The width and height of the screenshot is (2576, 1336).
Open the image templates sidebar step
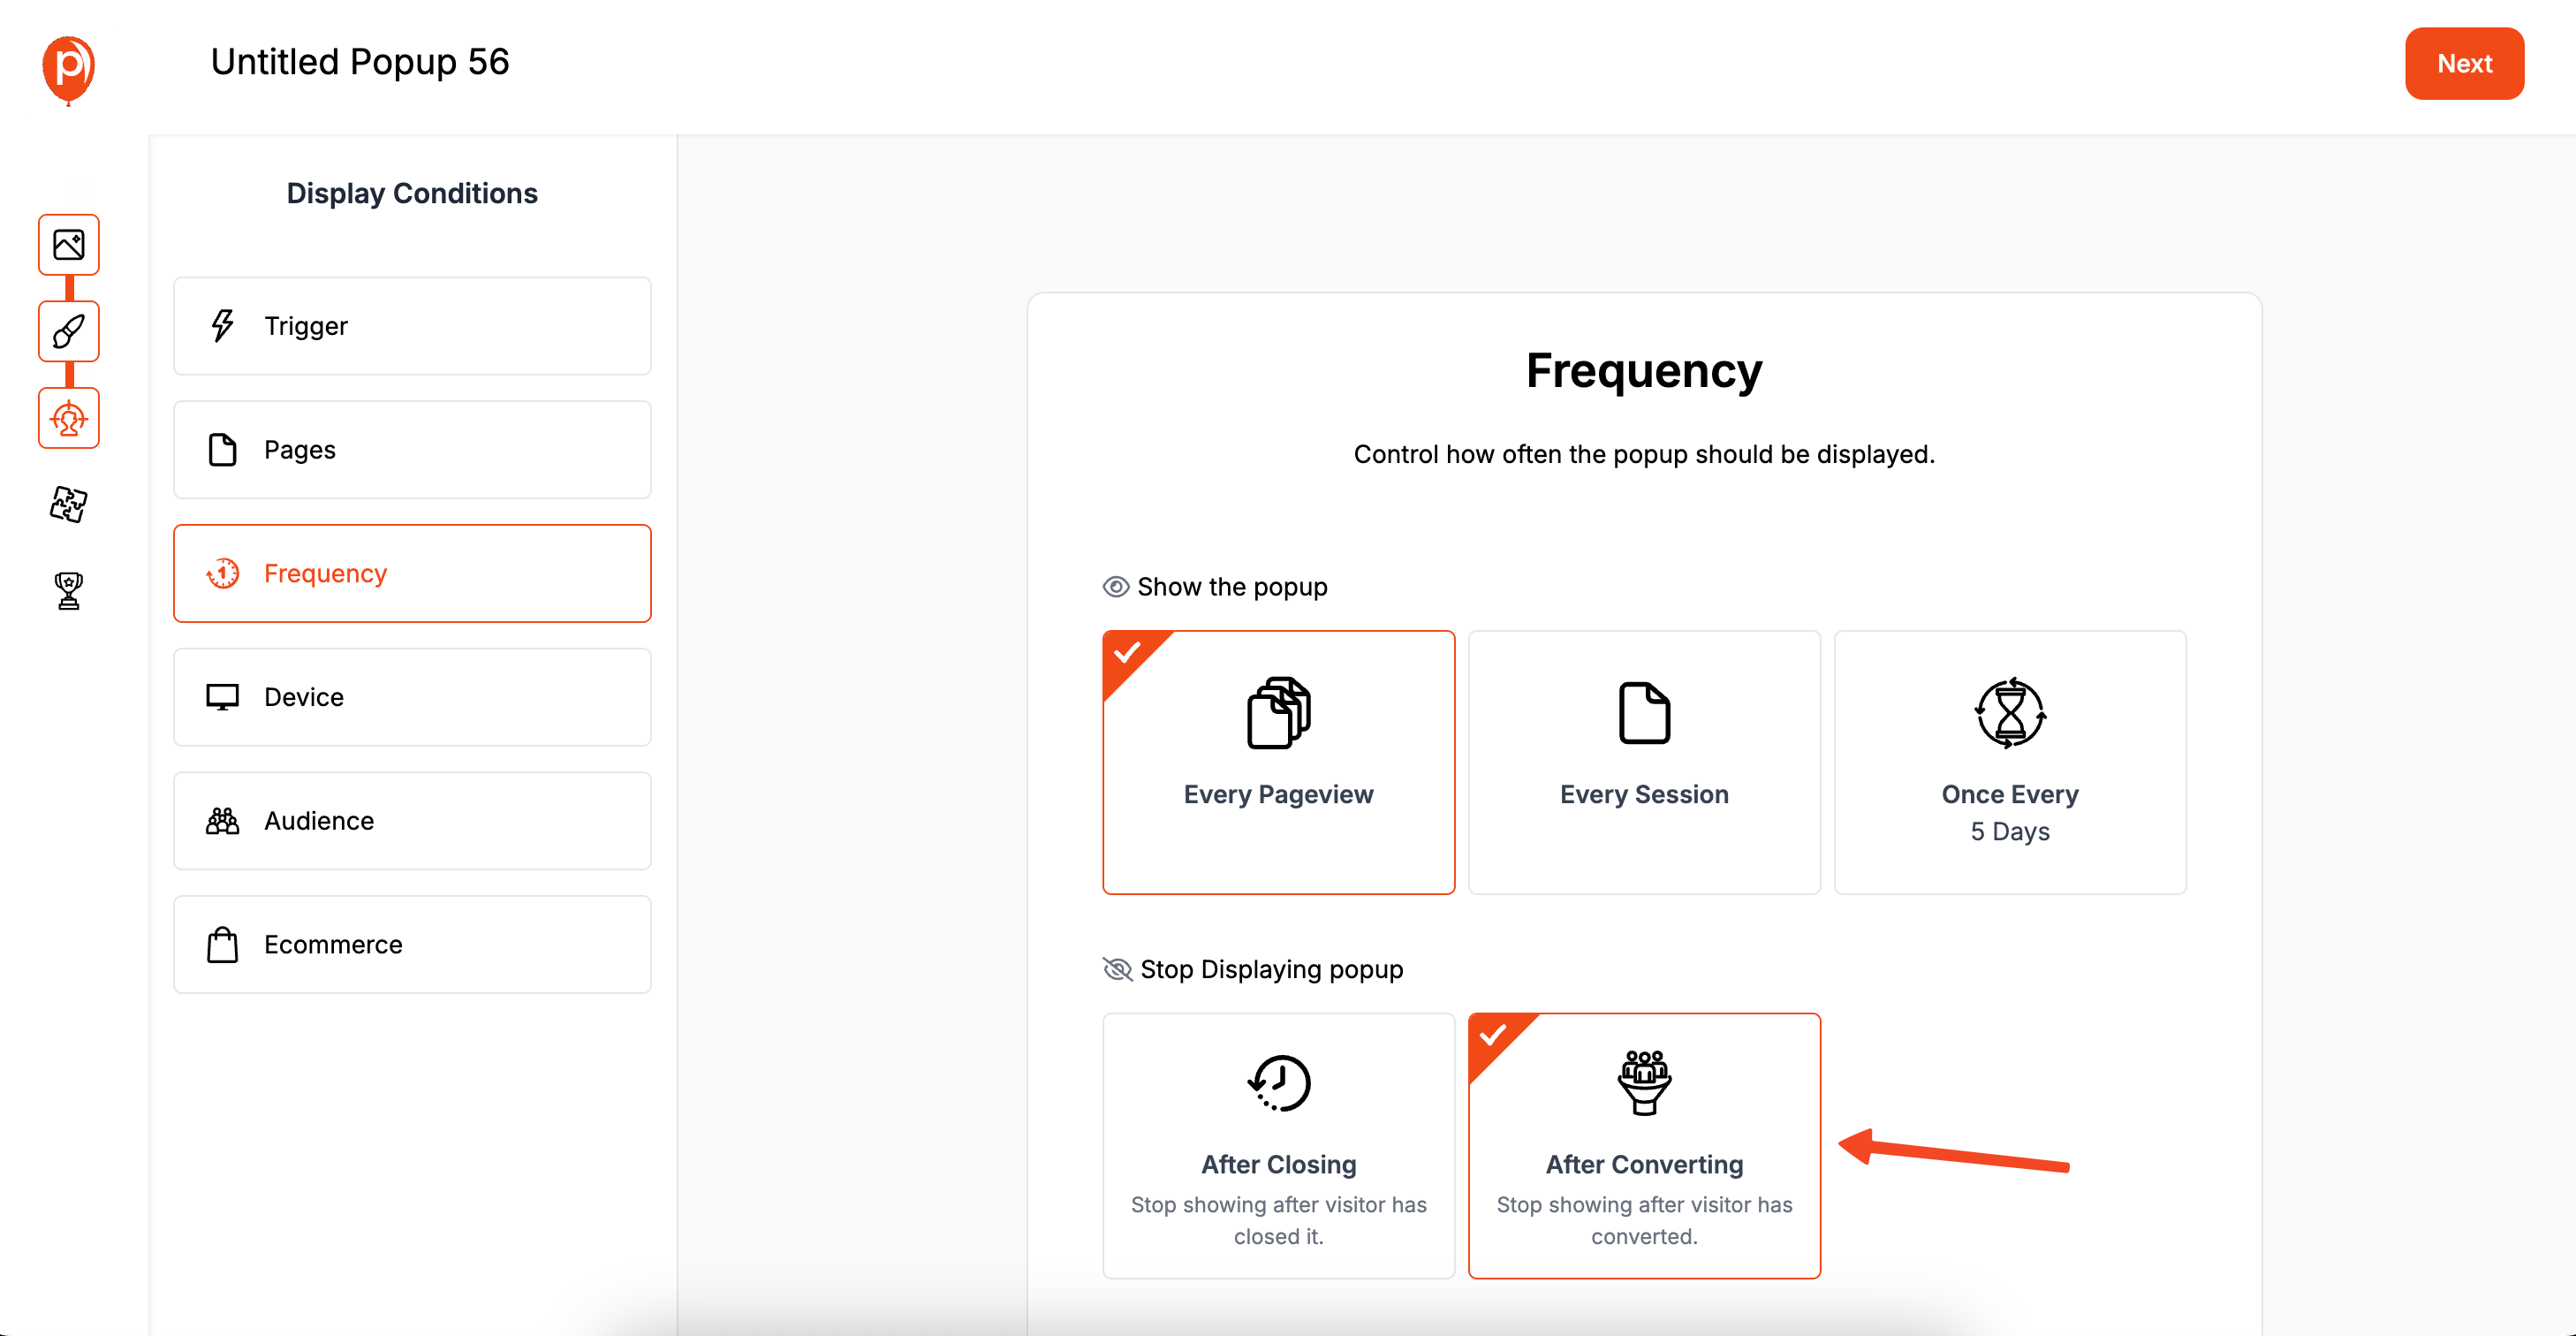tap(69, 244)
